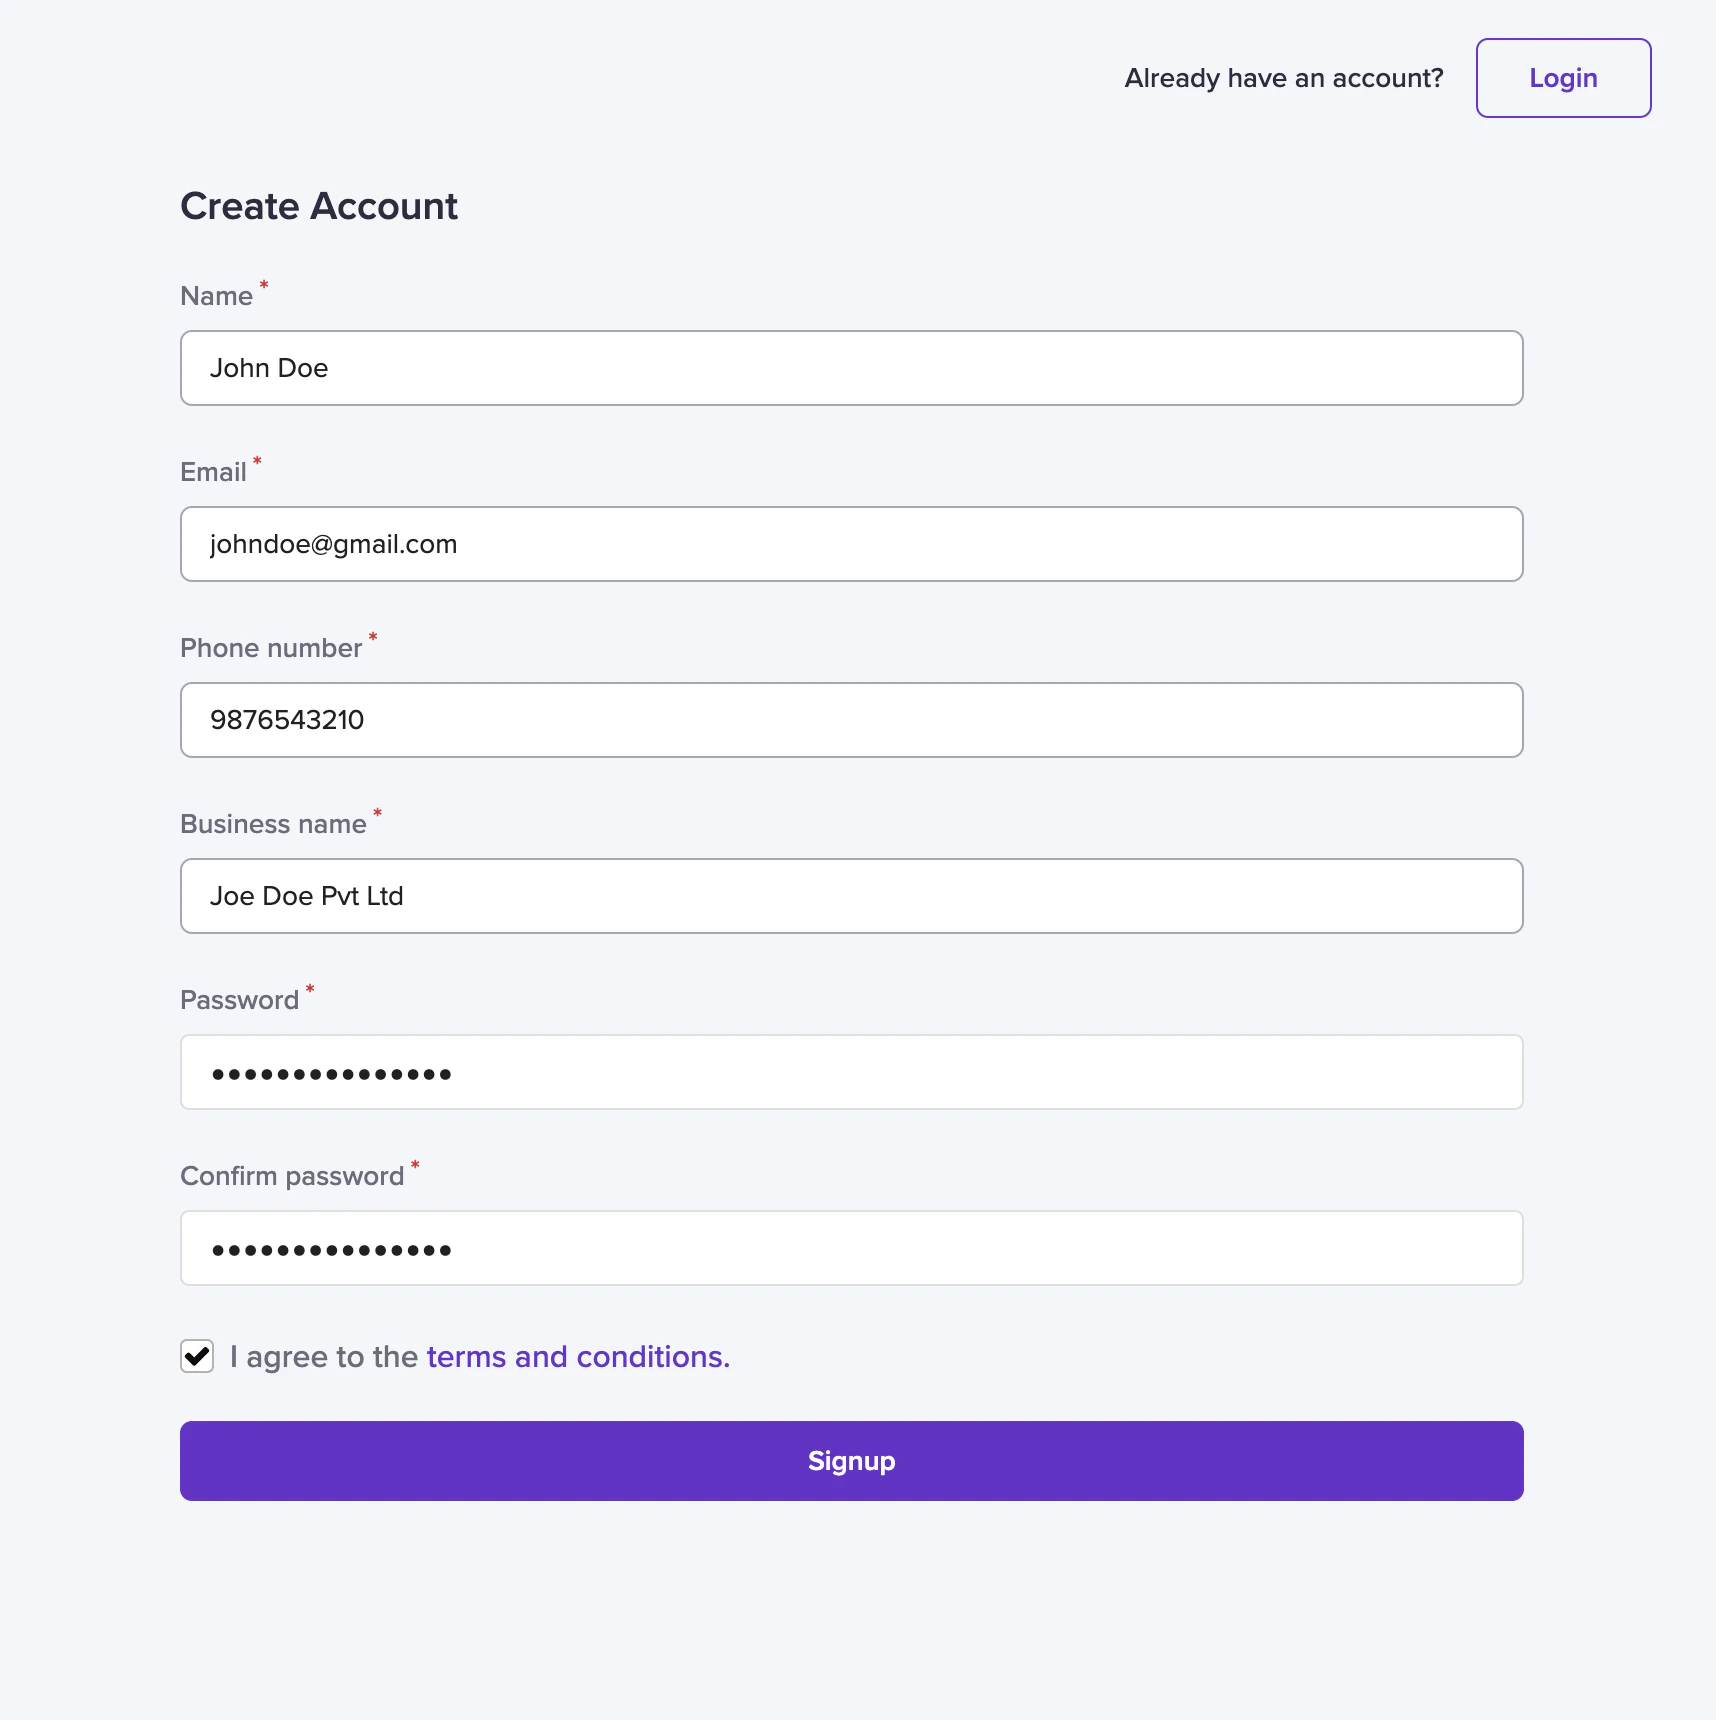Click the Confirm password label
The image size is (1716, 1720).
[292, 1176]
